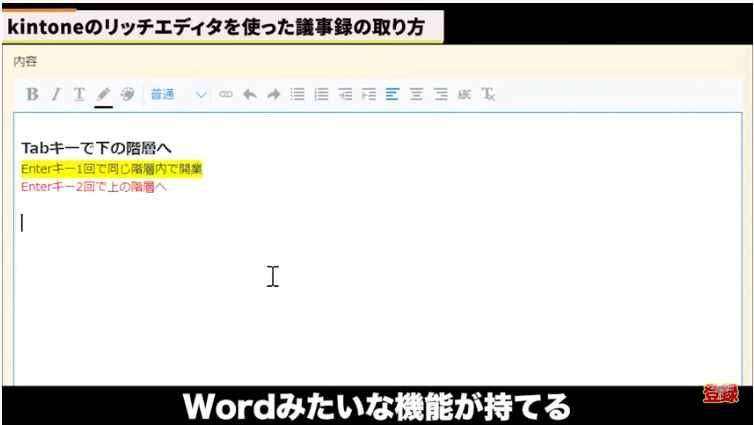
Task: Center align the text
Action: coord(416,95)
